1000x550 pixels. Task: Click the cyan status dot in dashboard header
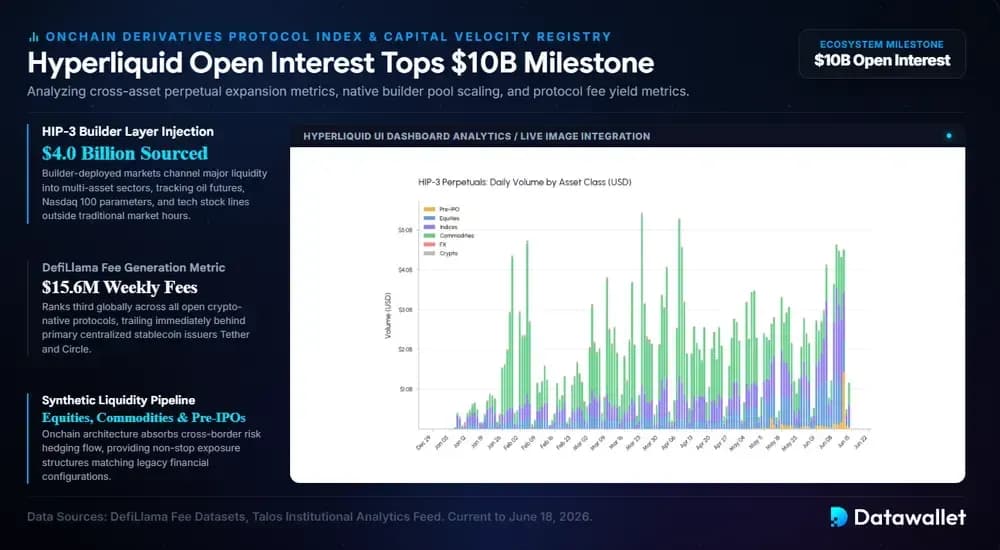coord(949,136)
